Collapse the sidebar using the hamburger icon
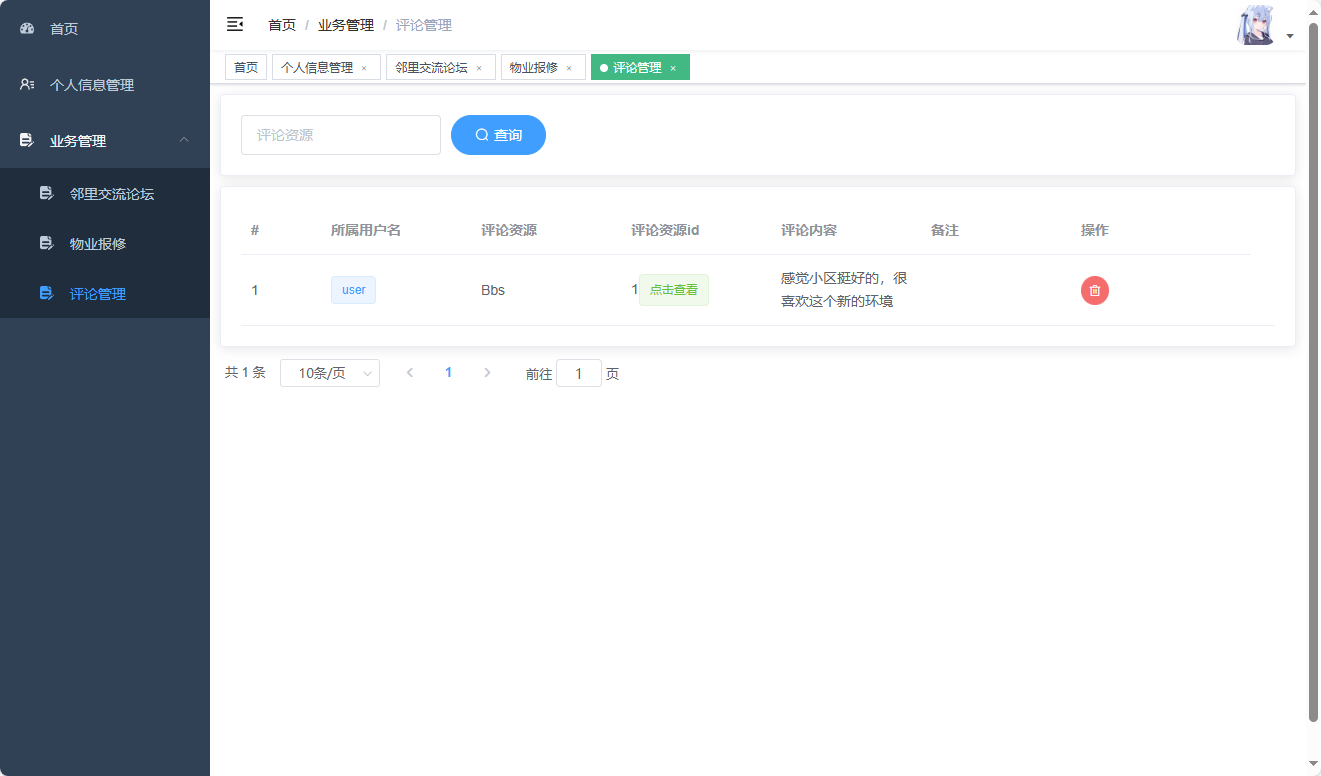The height and width of the screenshot is (776, 1321). click(x=235, y=24)
